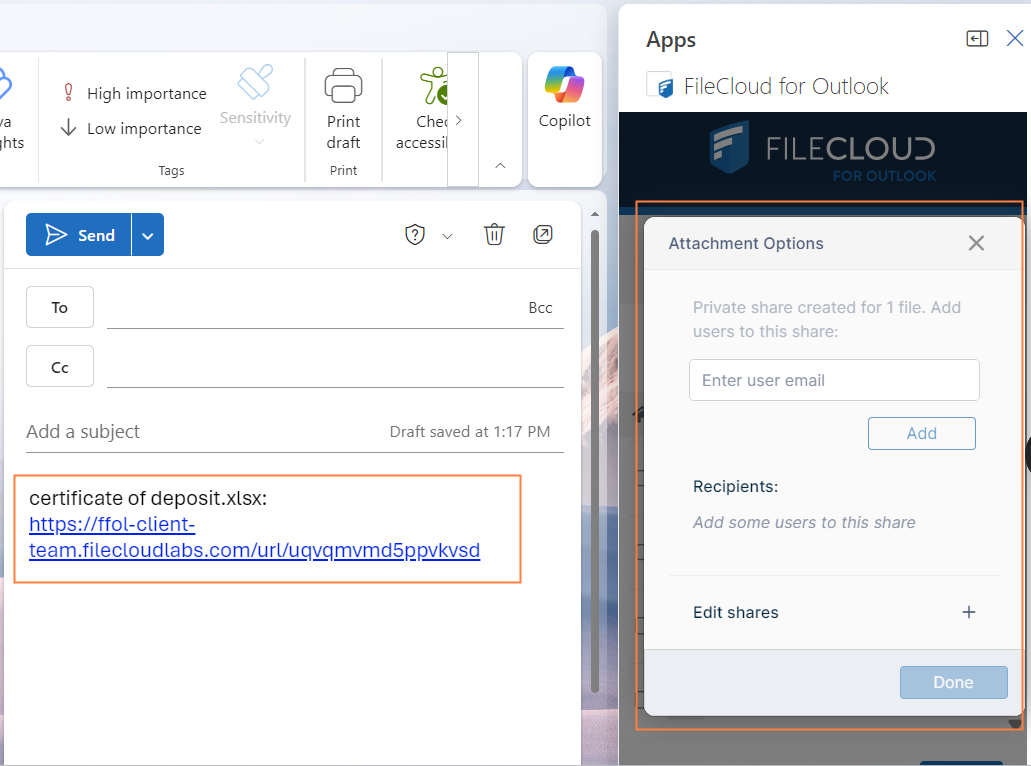Click the shield encrypt options icon

pyautogui.click(x=415, y=235)
